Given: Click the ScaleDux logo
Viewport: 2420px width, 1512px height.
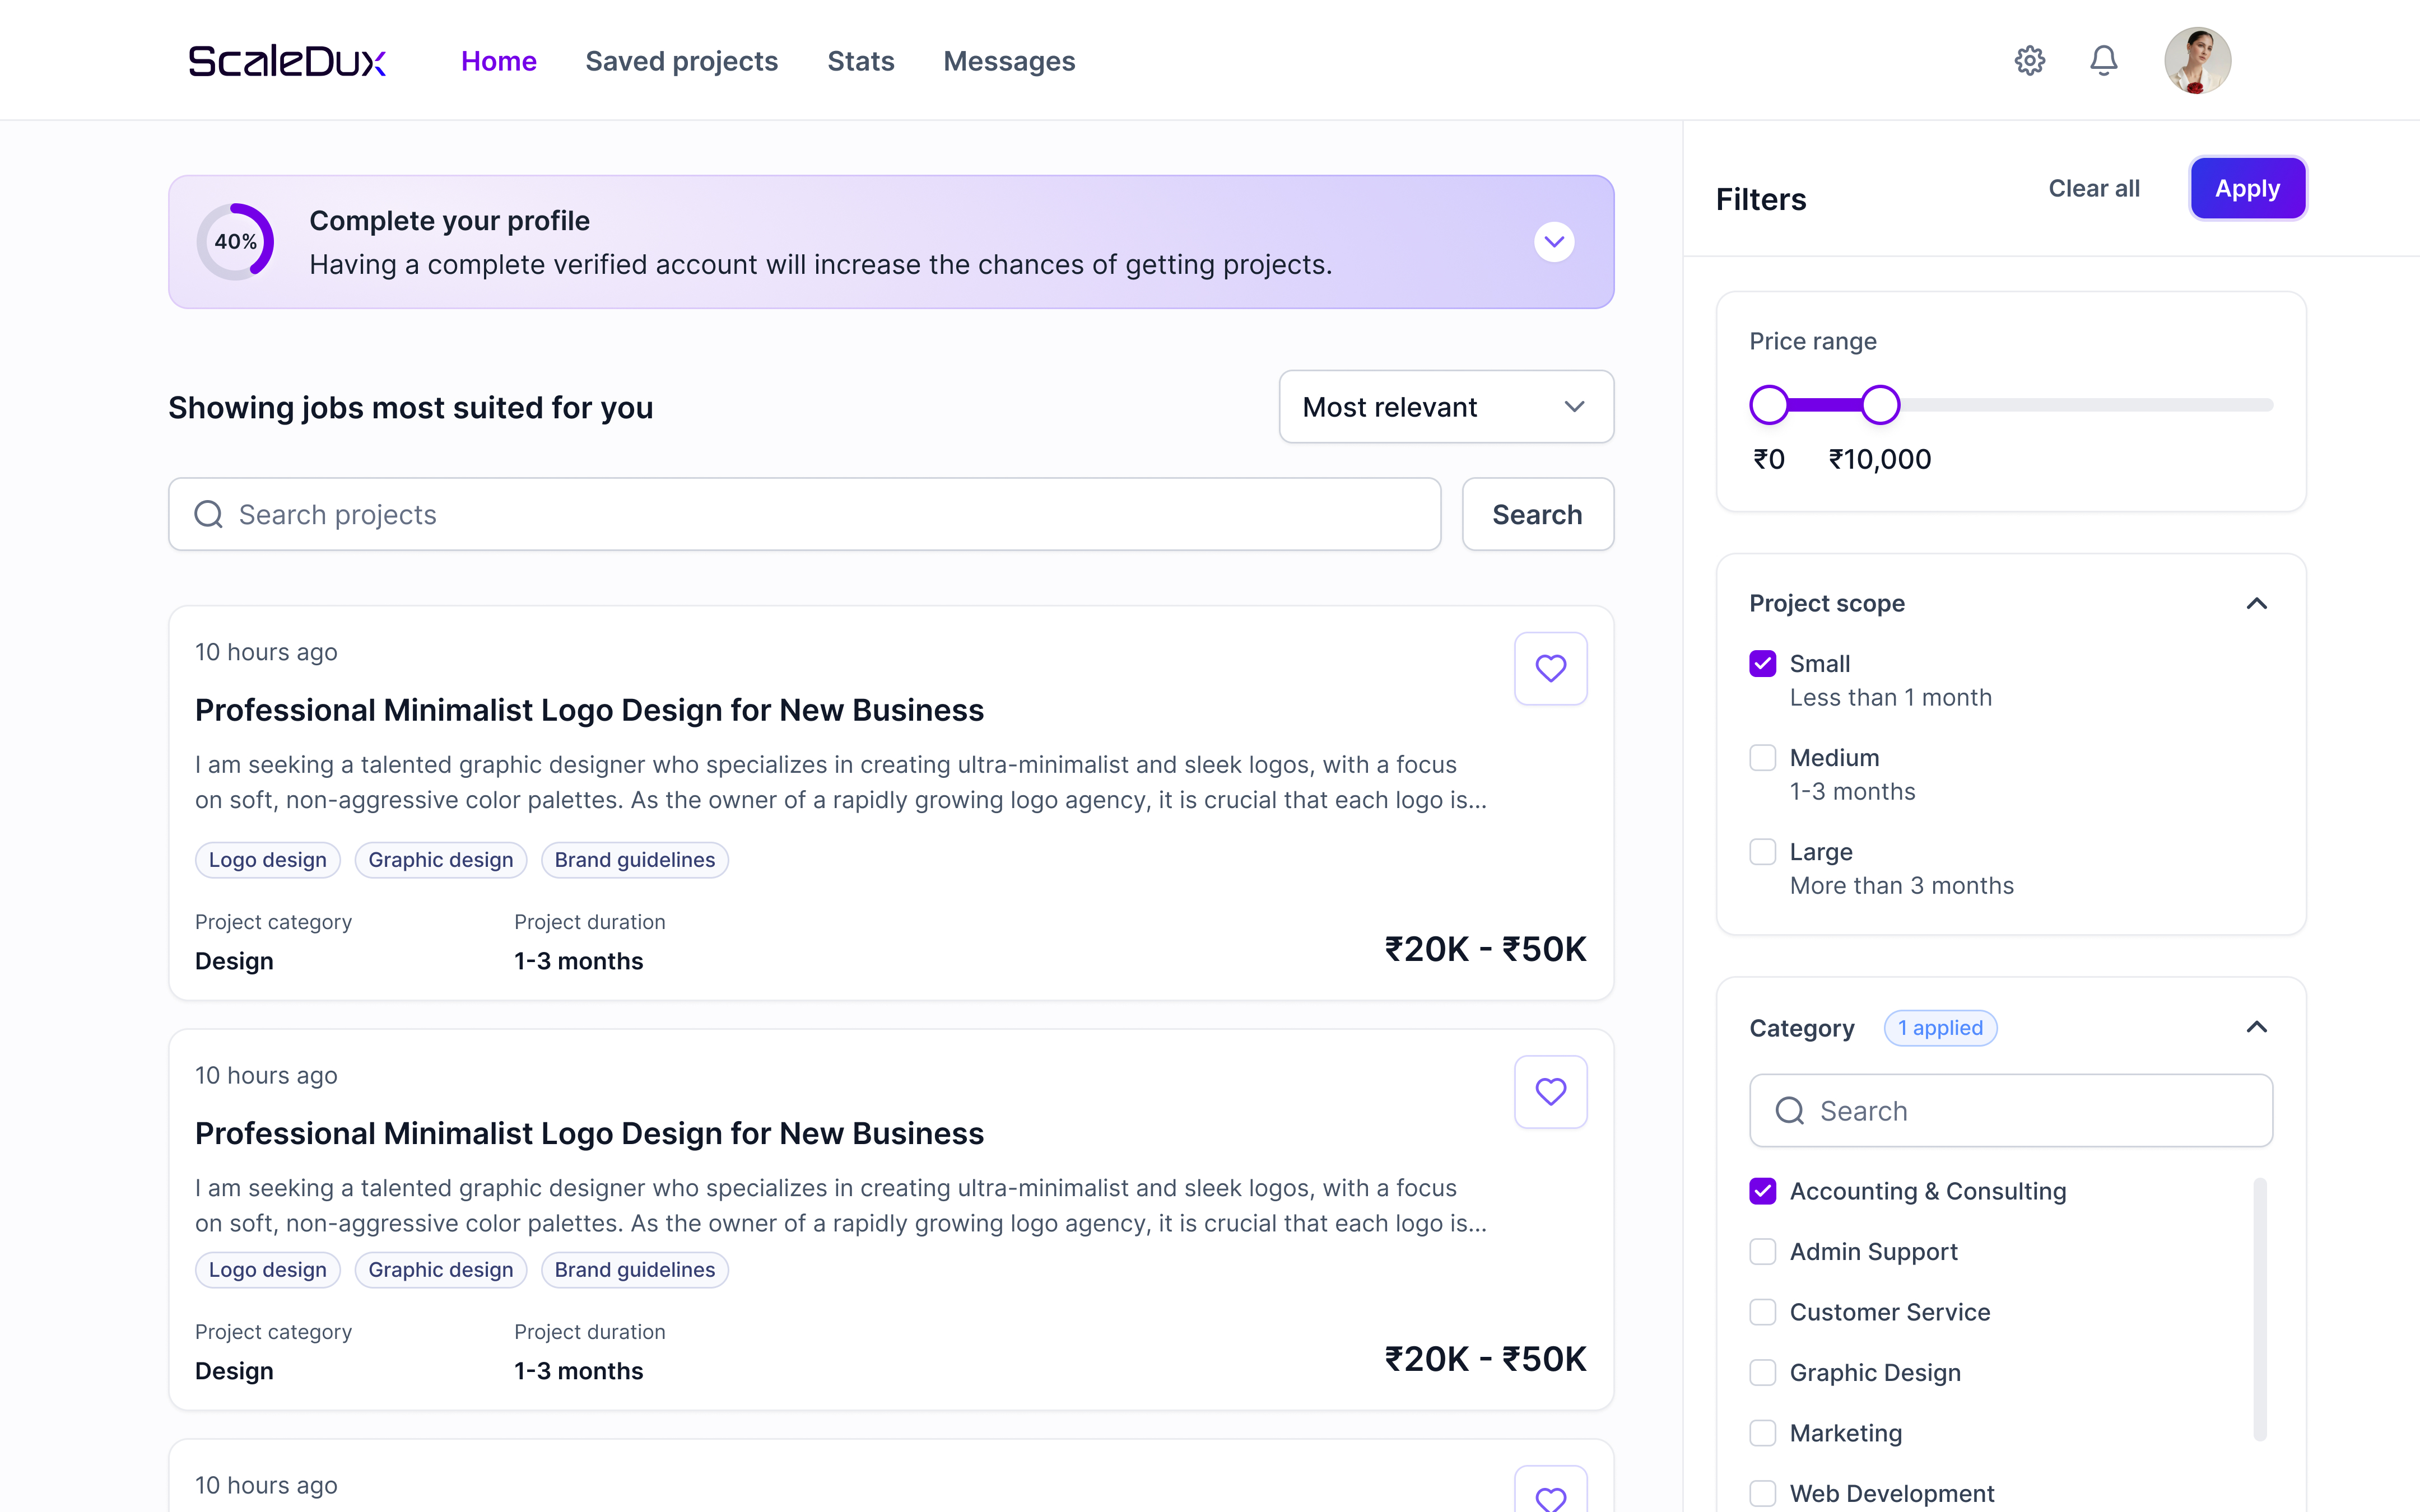Looking at the screenshot, I should click(x=287, y=61).
